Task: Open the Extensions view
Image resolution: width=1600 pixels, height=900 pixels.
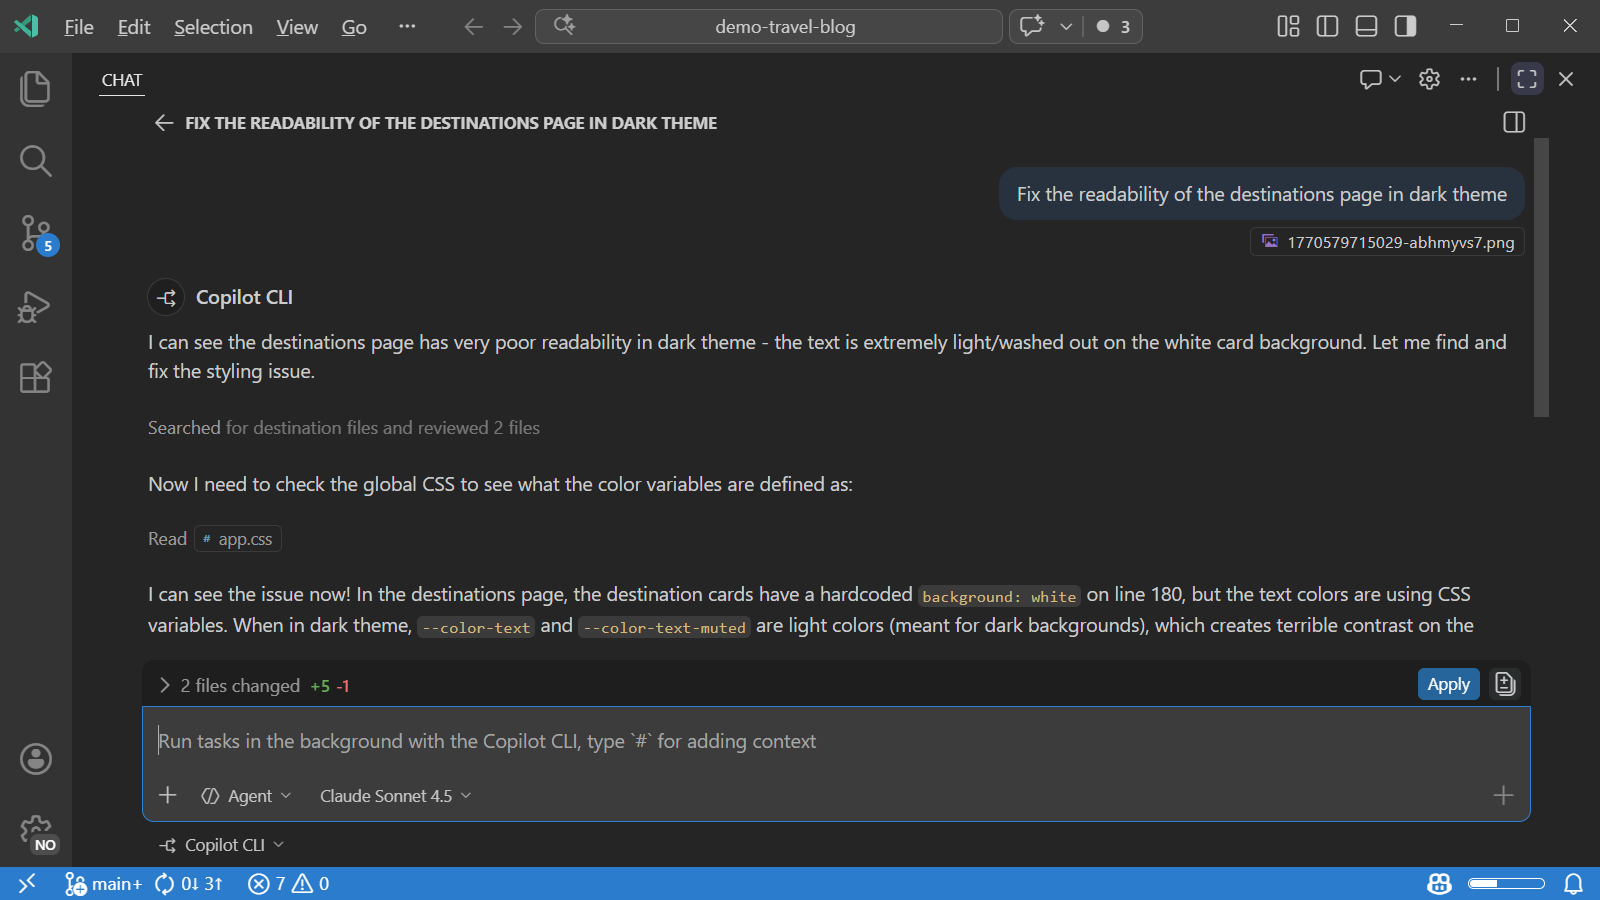Action: (35, 377)
